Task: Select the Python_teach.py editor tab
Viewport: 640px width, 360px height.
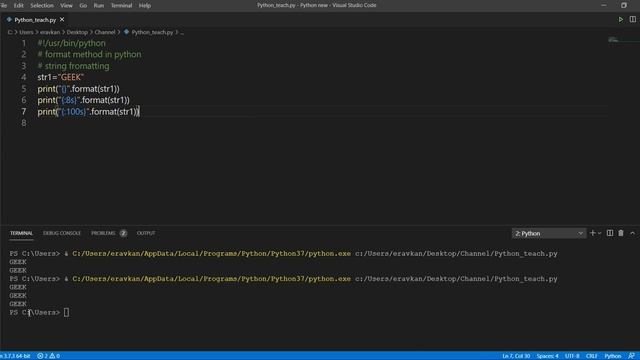Action: pos(35,20)
